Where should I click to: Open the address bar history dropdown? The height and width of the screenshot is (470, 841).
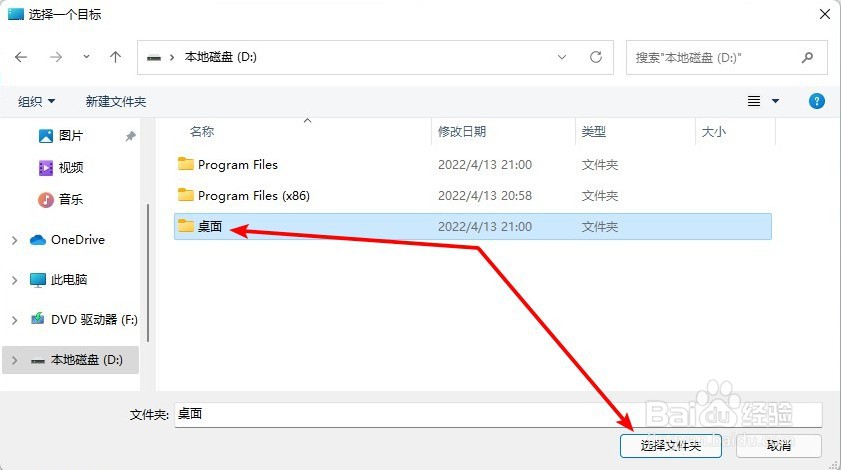[x=562, y=57]
